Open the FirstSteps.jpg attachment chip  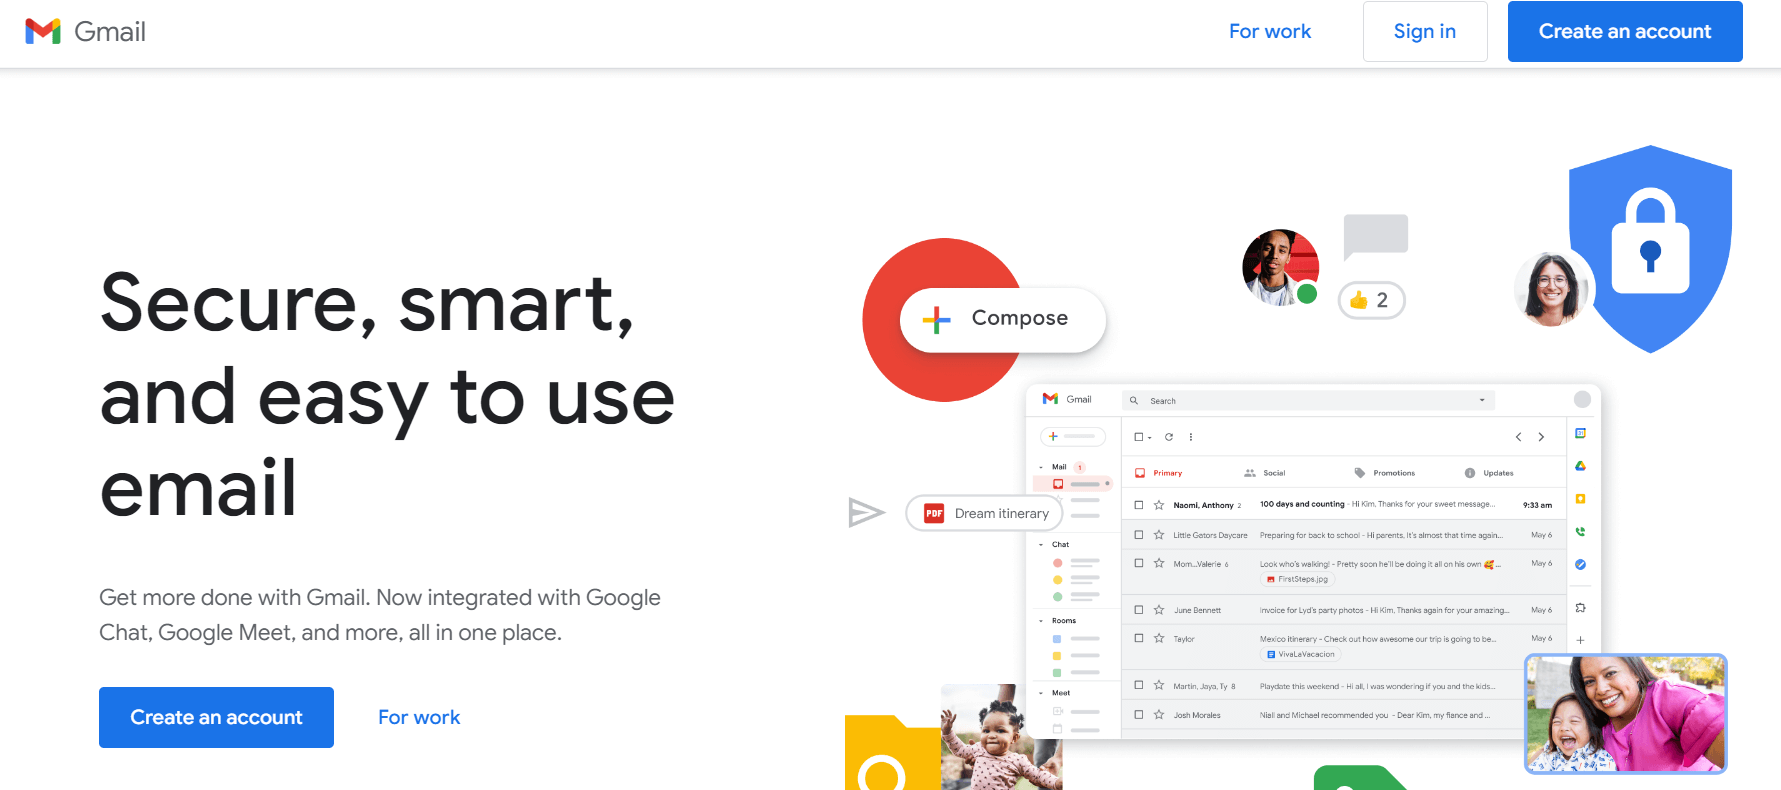[x=1297, y=579]
